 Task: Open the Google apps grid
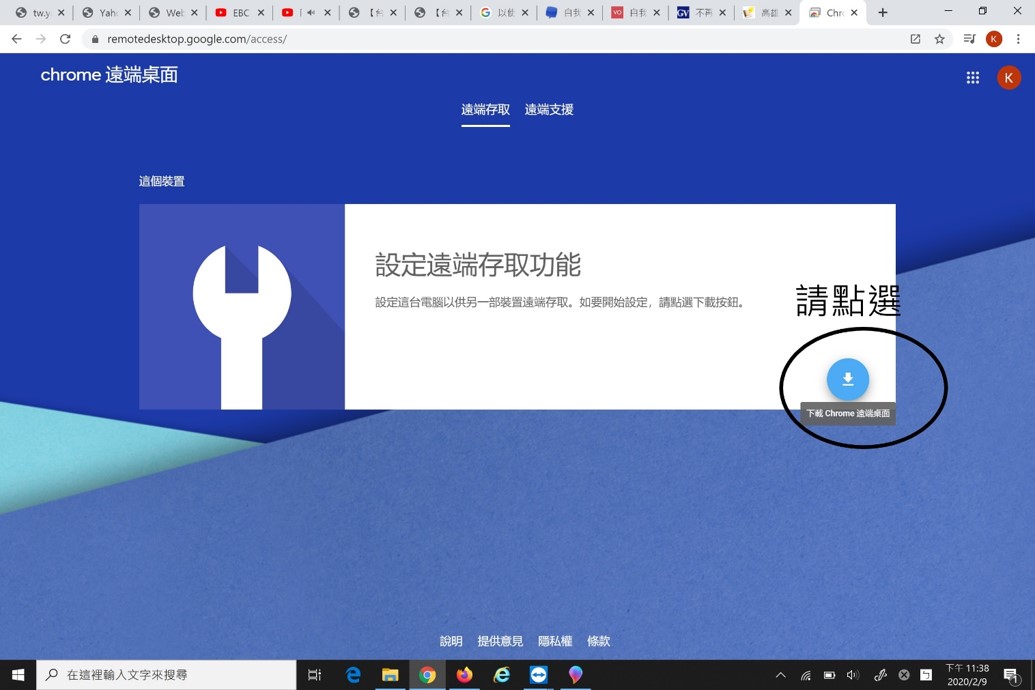click(x=972, y=78)
